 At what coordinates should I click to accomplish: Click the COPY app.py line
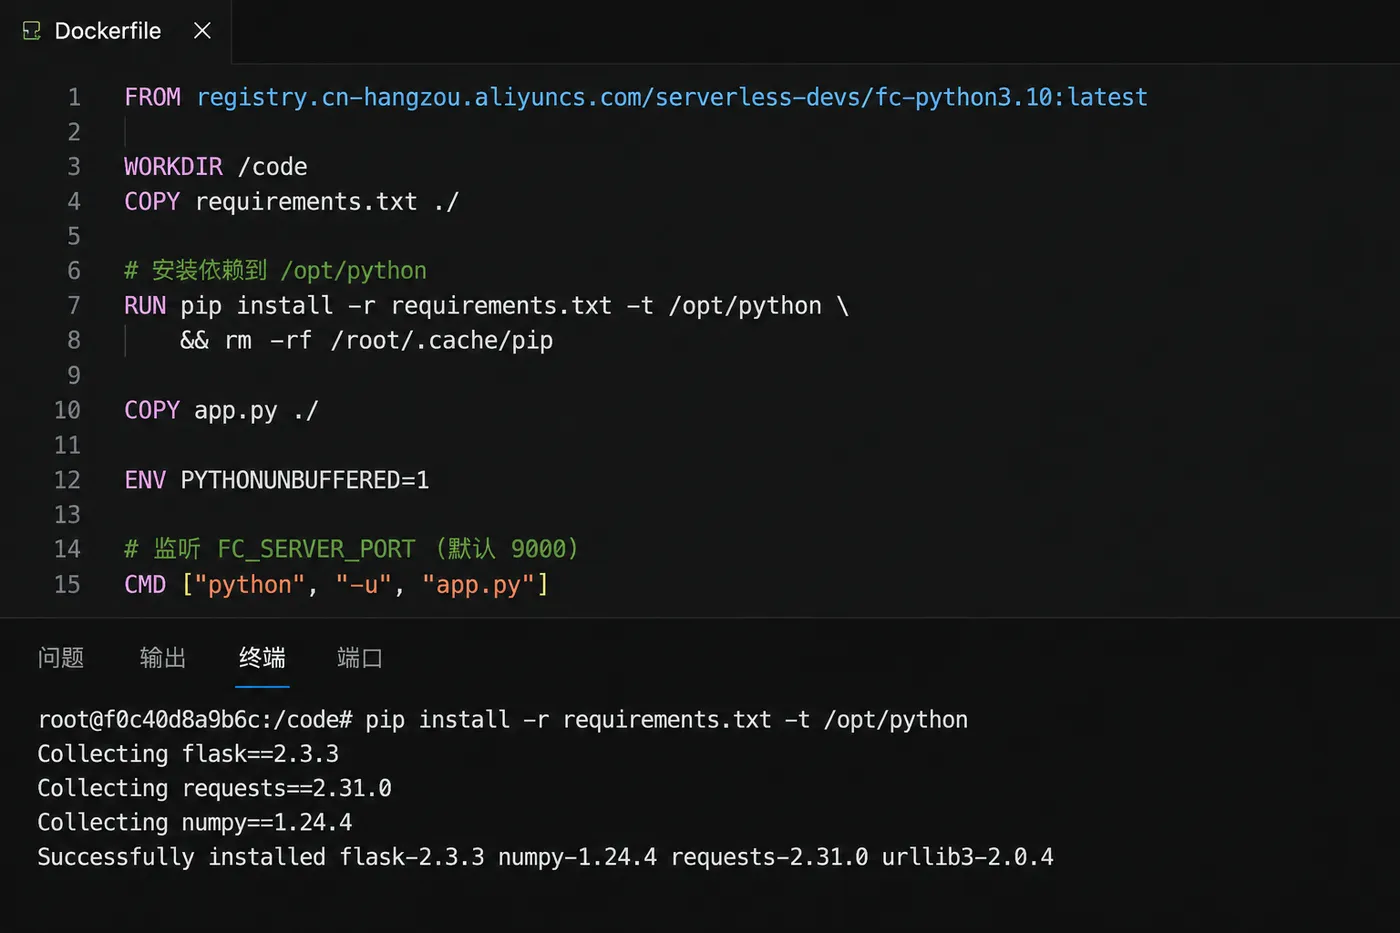pyautogui.click(x=221, y=410)
